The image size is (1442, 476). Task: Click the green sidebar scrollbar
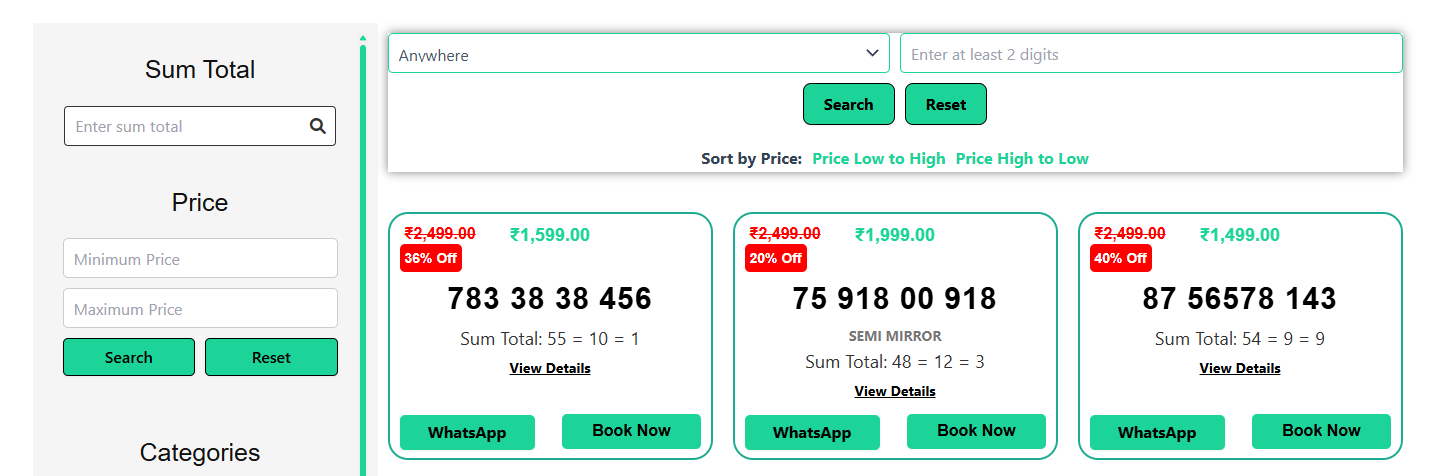tap(363, 250)
